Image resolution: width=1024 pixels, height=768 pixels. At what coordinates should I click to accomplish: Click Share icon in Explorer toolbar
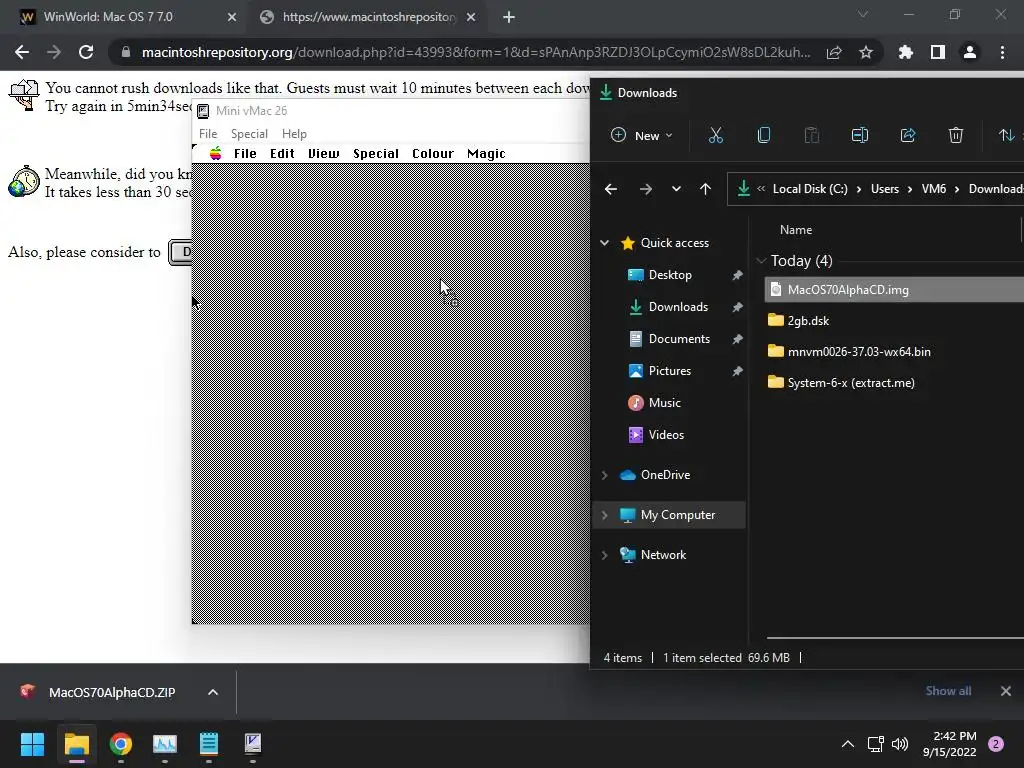click(x=908, y=135)
